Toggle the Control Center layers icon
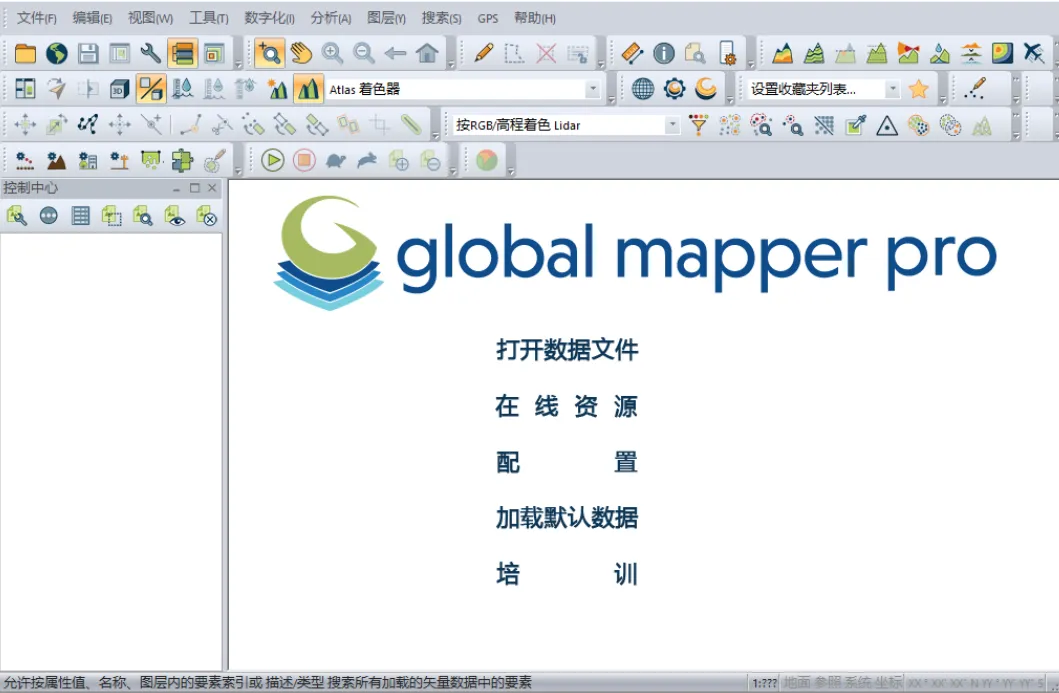 [182, 53]
